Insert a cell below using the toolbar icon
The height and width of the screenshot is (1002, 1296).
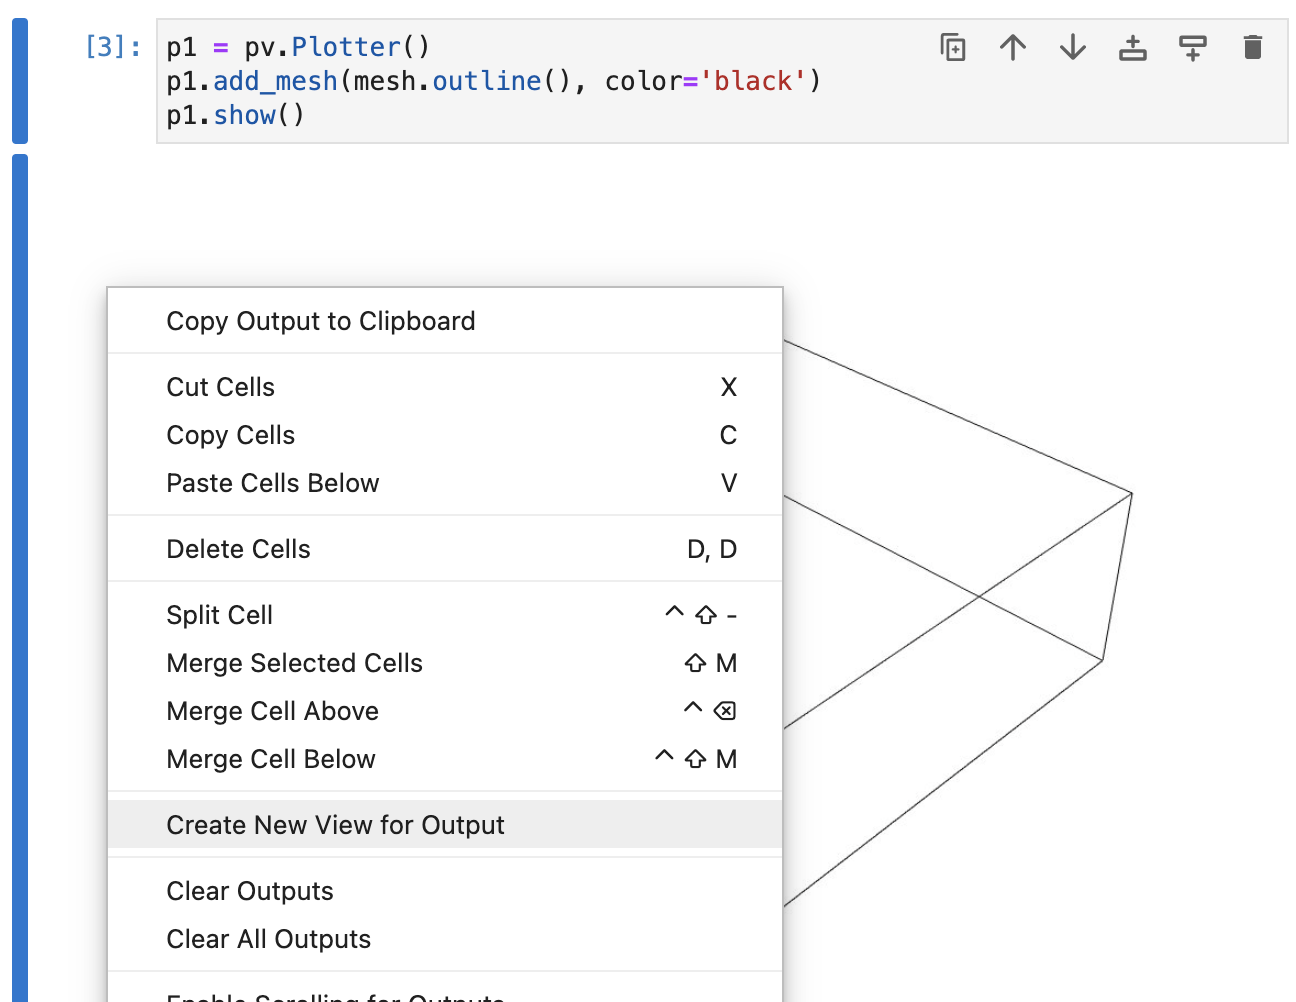[x=1192, y=47]
